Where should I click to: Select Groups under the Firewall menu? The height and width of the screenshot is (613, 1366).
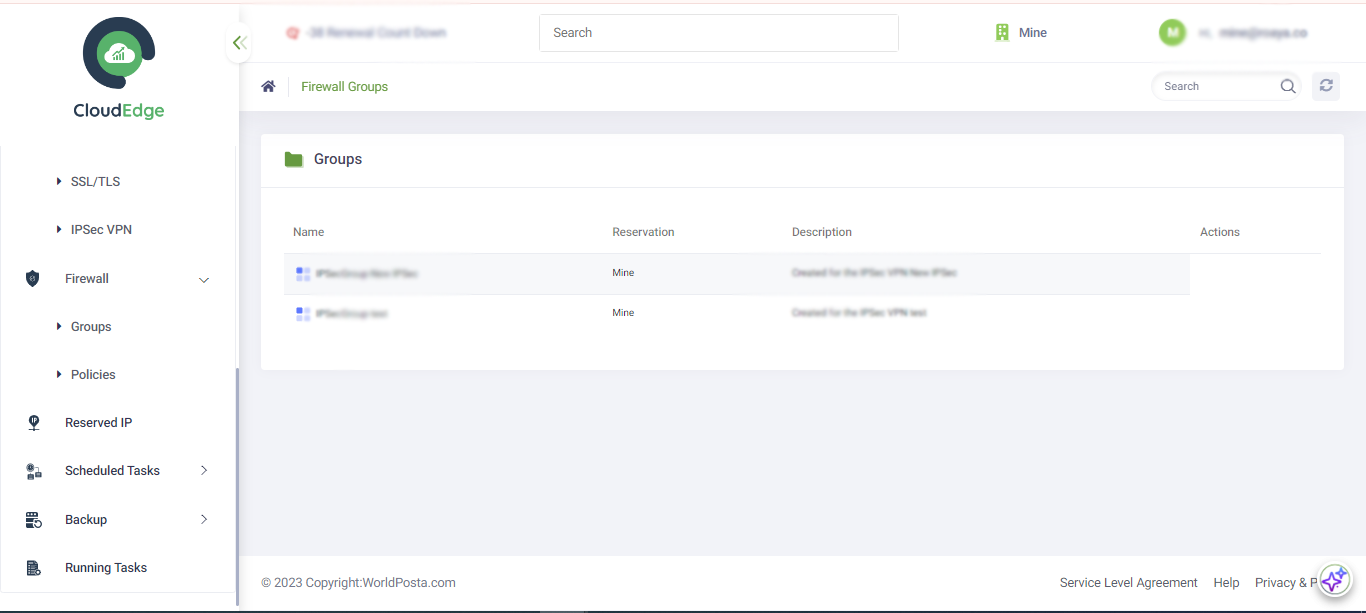pyautogui.click(x=89, y=326)
